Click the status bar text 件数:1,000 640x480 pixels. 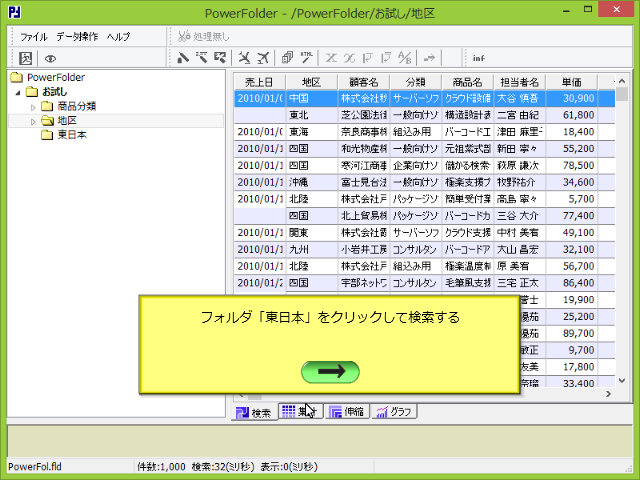(x=161, y=467)
